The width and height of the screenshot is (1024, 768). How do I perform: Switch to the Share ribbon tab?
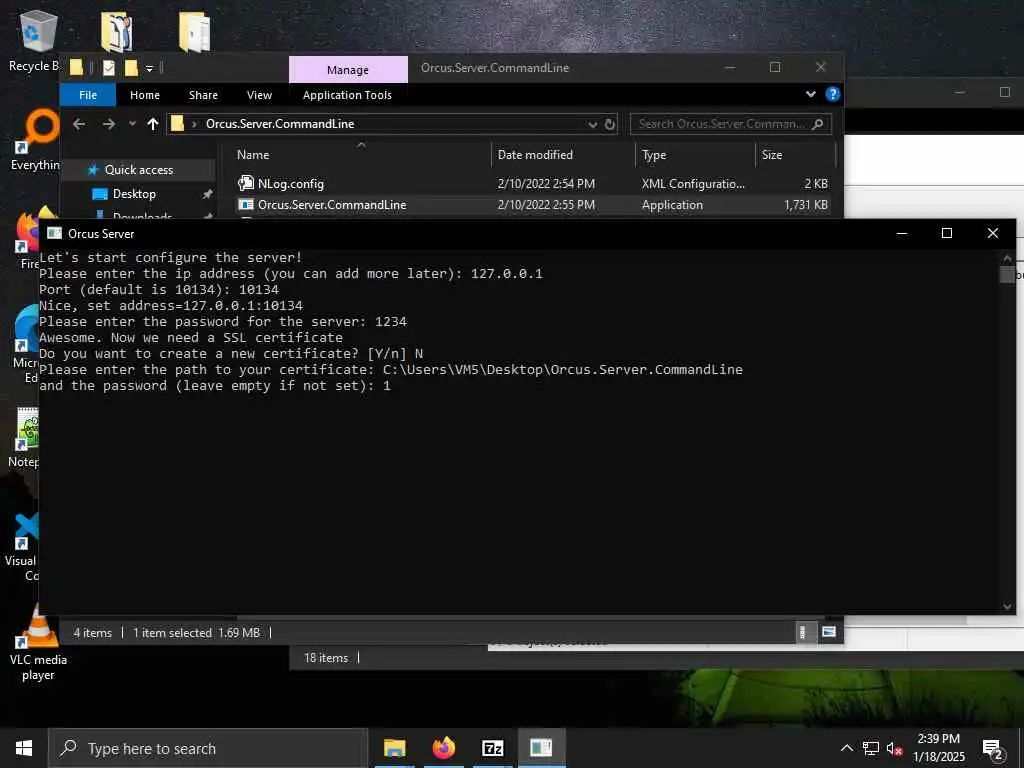(203, 95)
